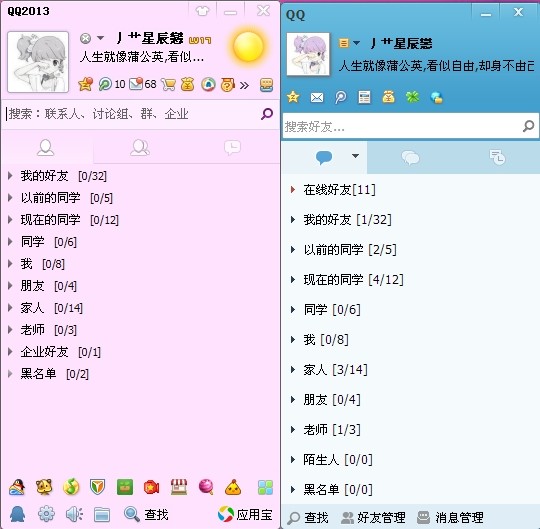Open yellow chick app icon
The height and width of the screenshot is (529, 540).
(233, 487)
